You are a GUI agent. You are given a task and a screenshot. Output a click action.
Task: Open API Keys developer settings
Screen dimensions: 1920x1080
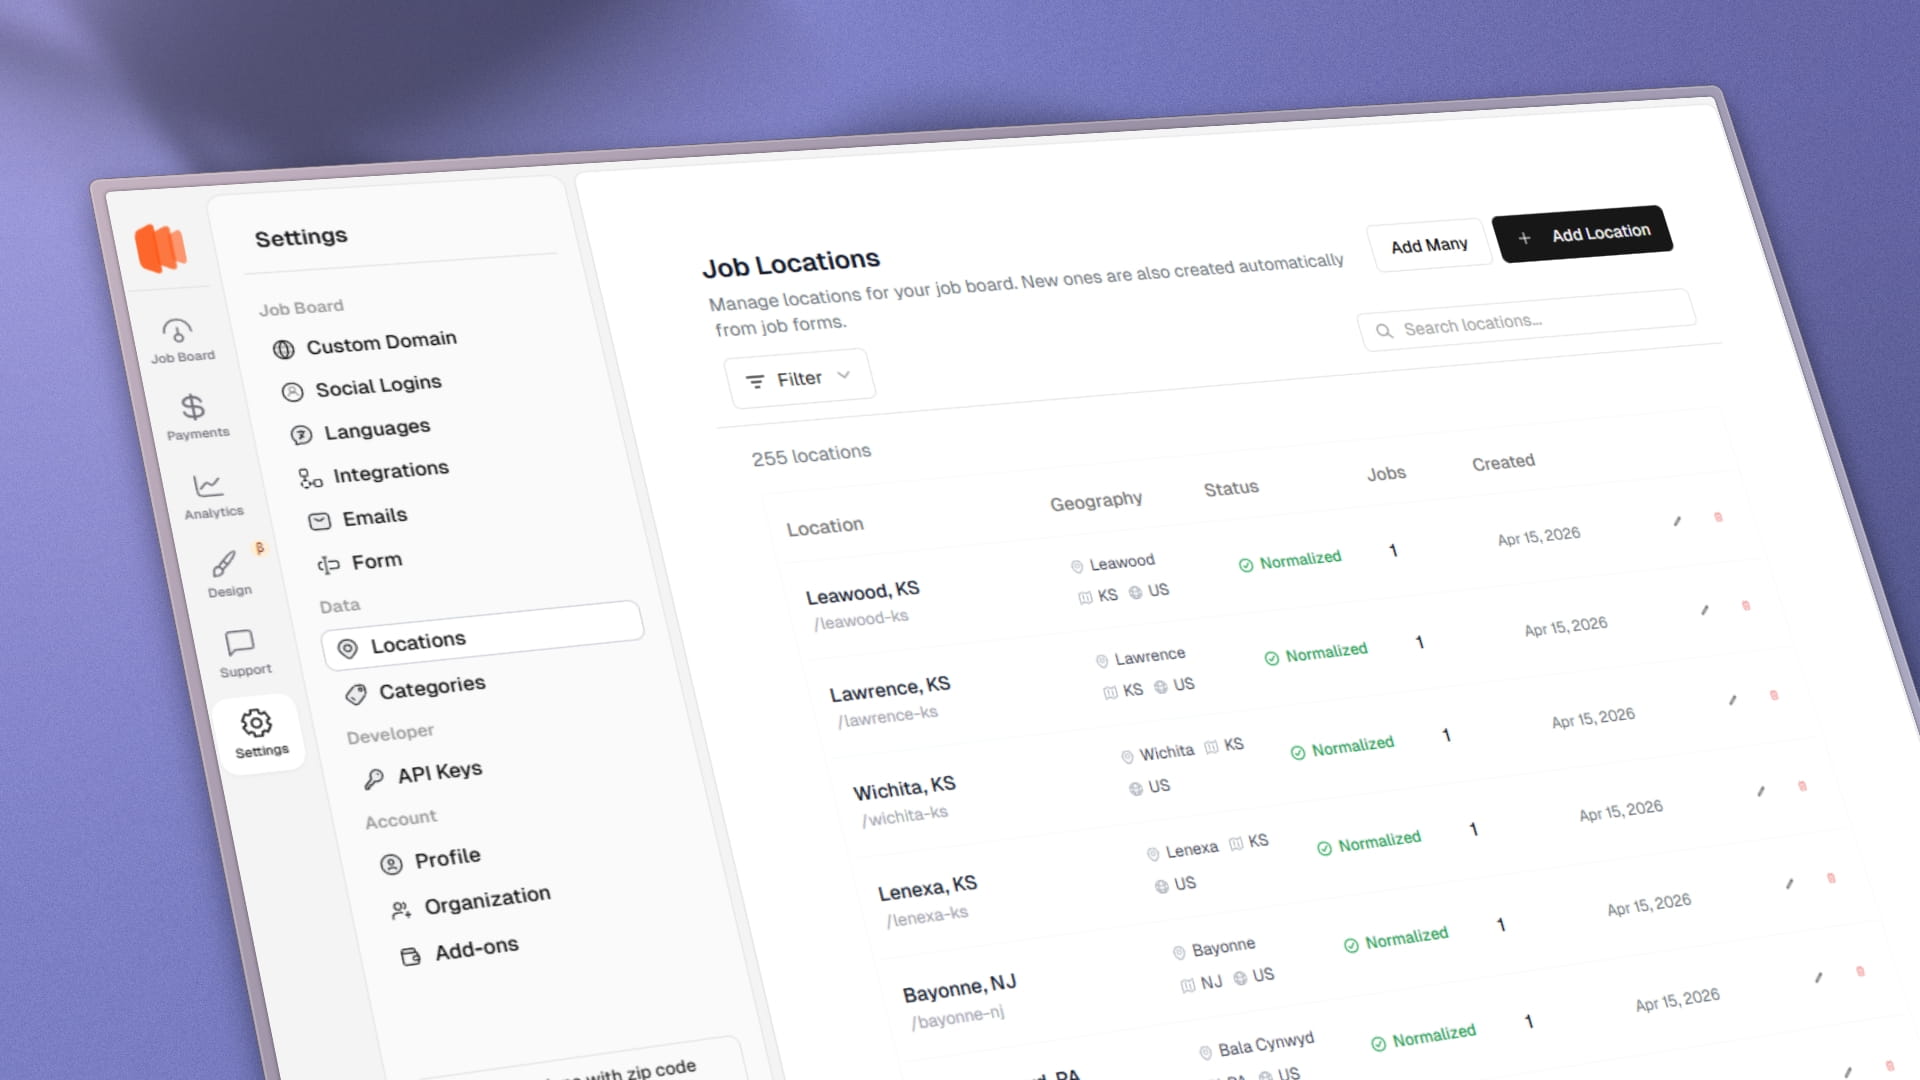[439, 772]
